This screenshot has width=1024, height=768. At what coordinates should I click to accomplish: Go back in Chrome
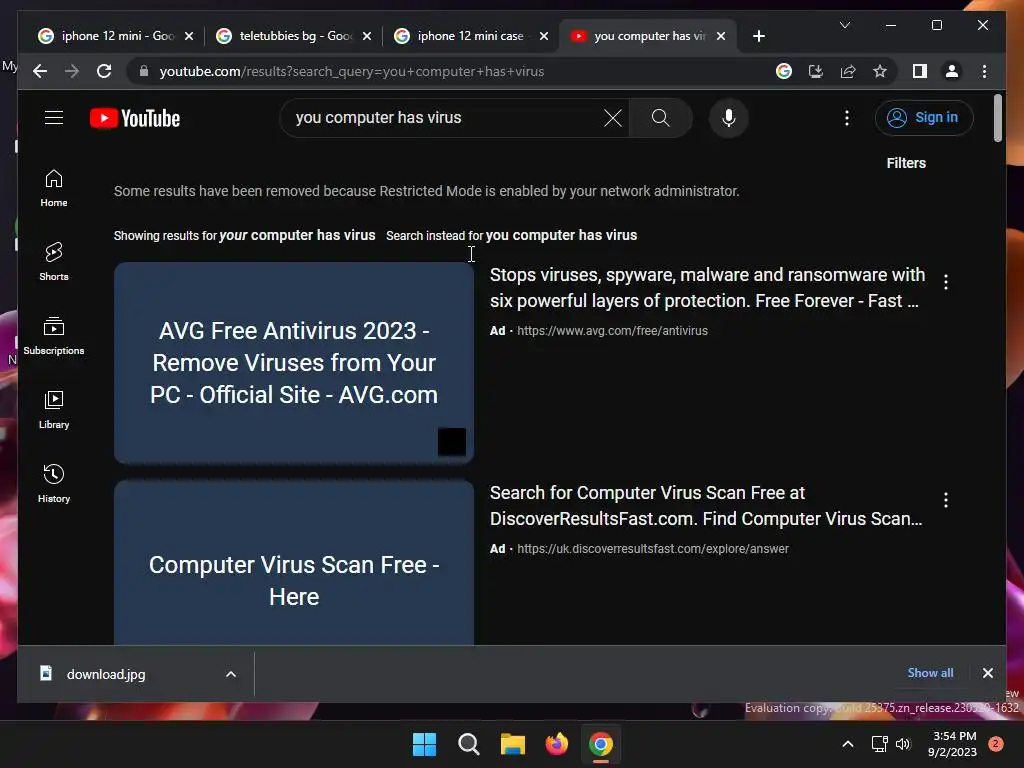coord(40,71)
